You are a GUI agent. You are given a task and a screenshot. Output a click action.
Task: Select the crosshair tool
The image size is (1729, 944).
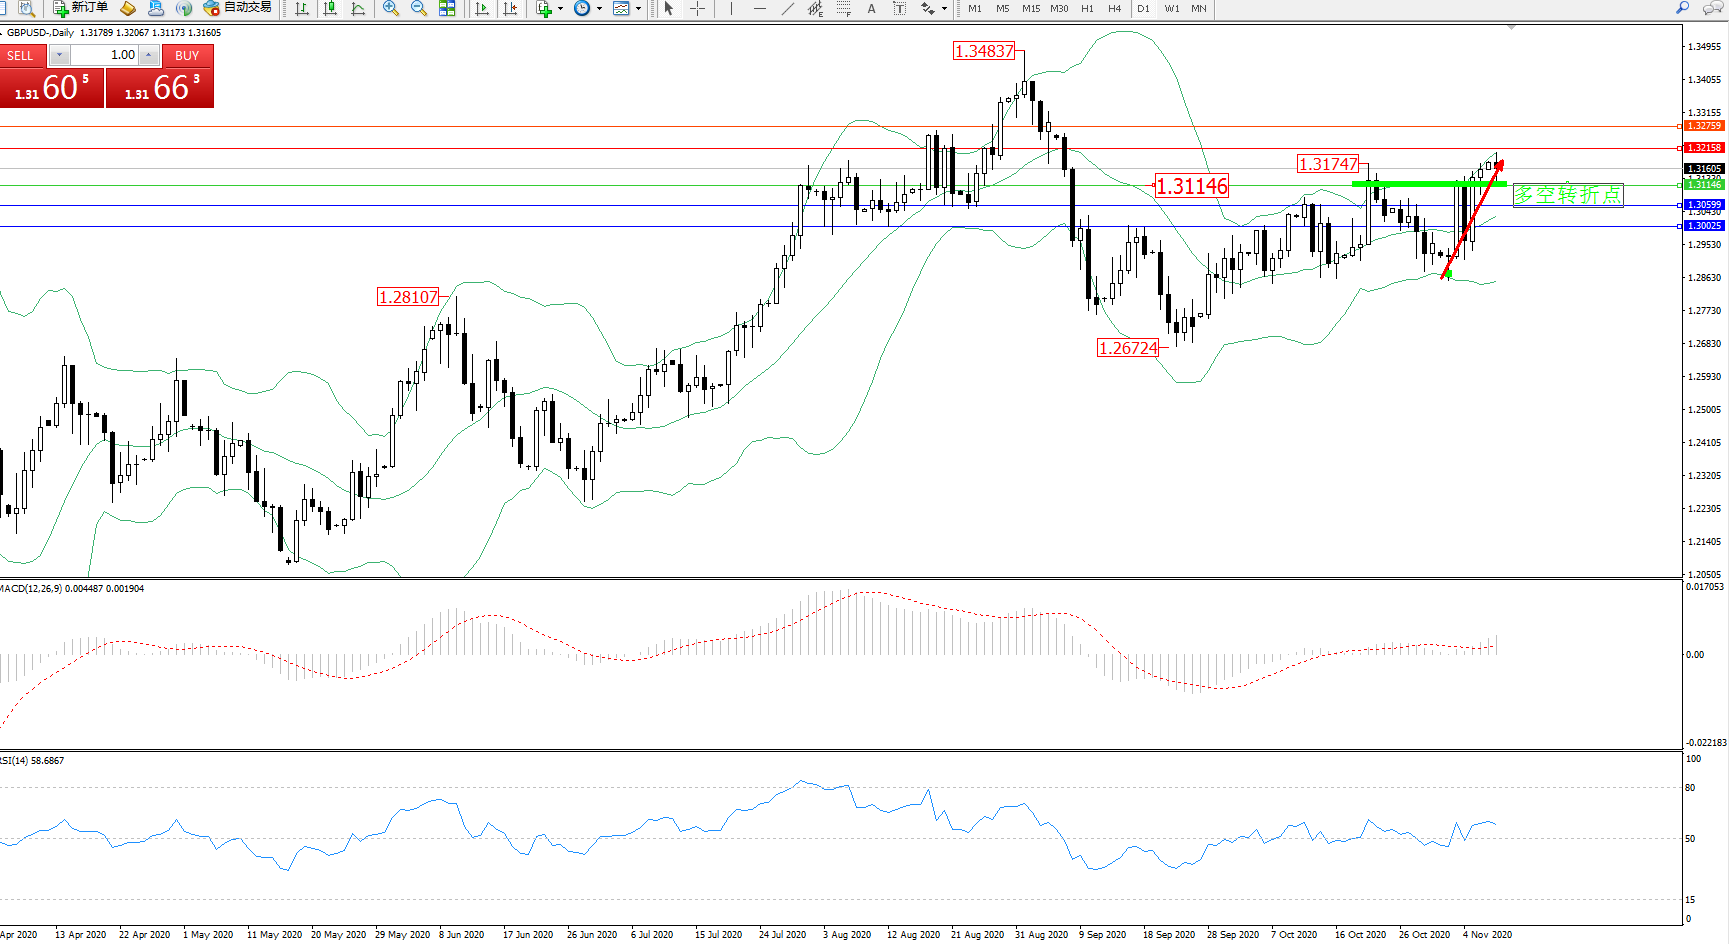pos(698,8)
